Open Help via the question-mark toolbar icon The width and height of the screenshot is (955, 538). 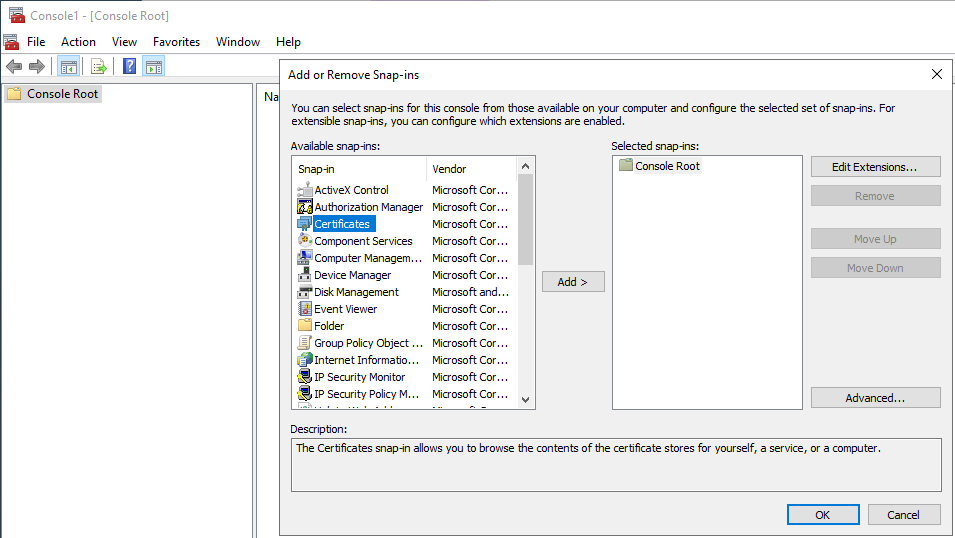[x=129, y=66]
